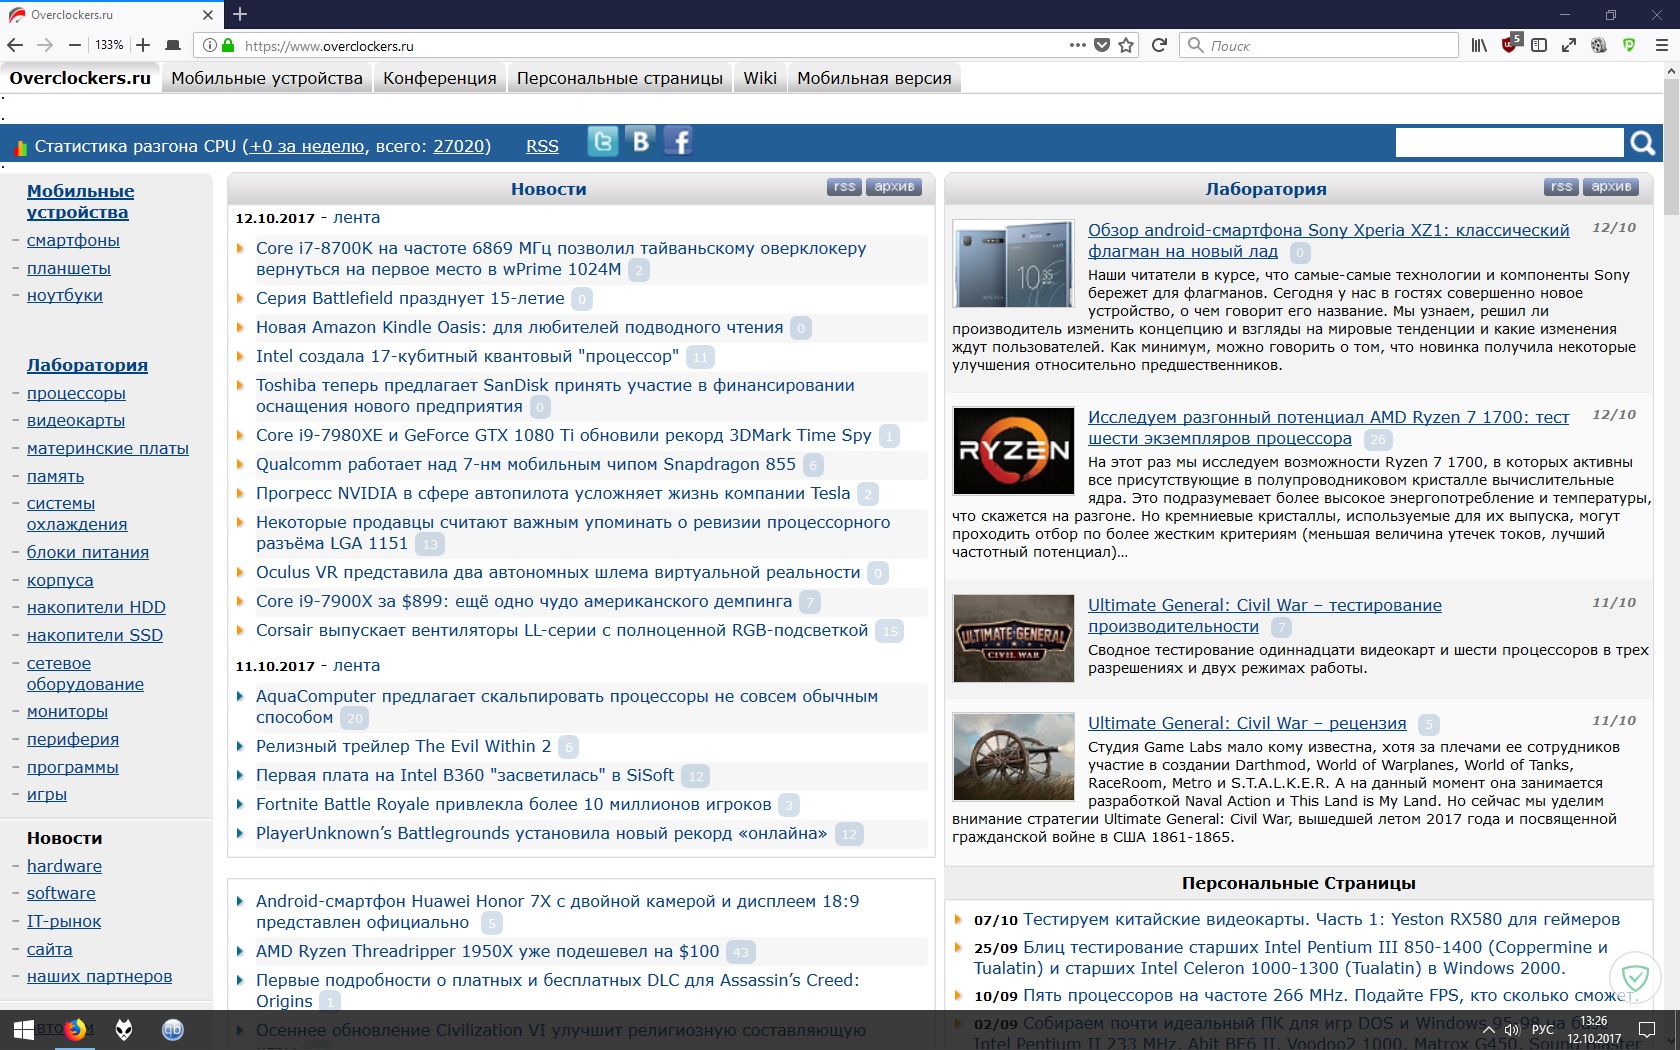Image resolution: width=1680 pixels, height=1050 pixels.
Task: Select the Overclockers.ru navigation tab
Action: (x=80, y=78)
